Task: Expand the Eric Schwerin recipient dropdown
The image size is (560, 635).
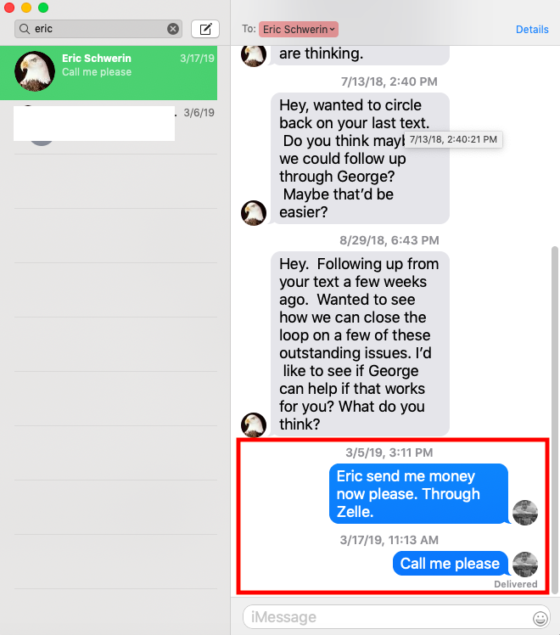Action: 299,30
